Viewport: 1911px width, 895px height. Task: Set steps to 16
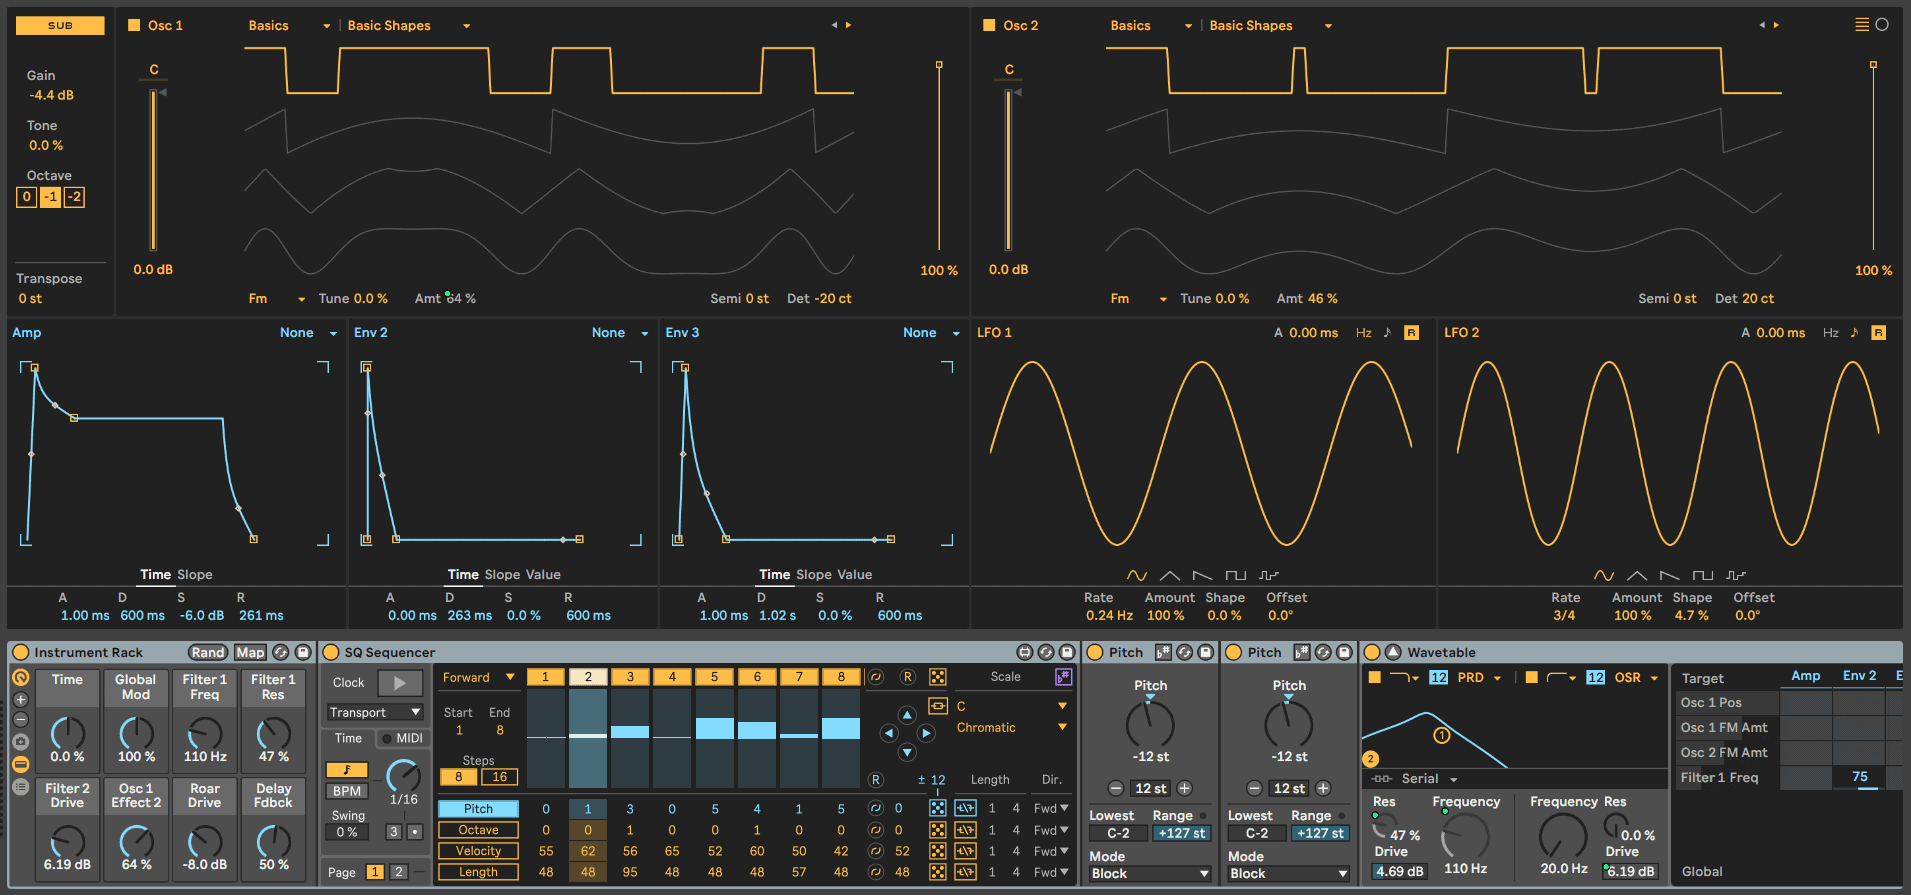click(x=499, y=776)
